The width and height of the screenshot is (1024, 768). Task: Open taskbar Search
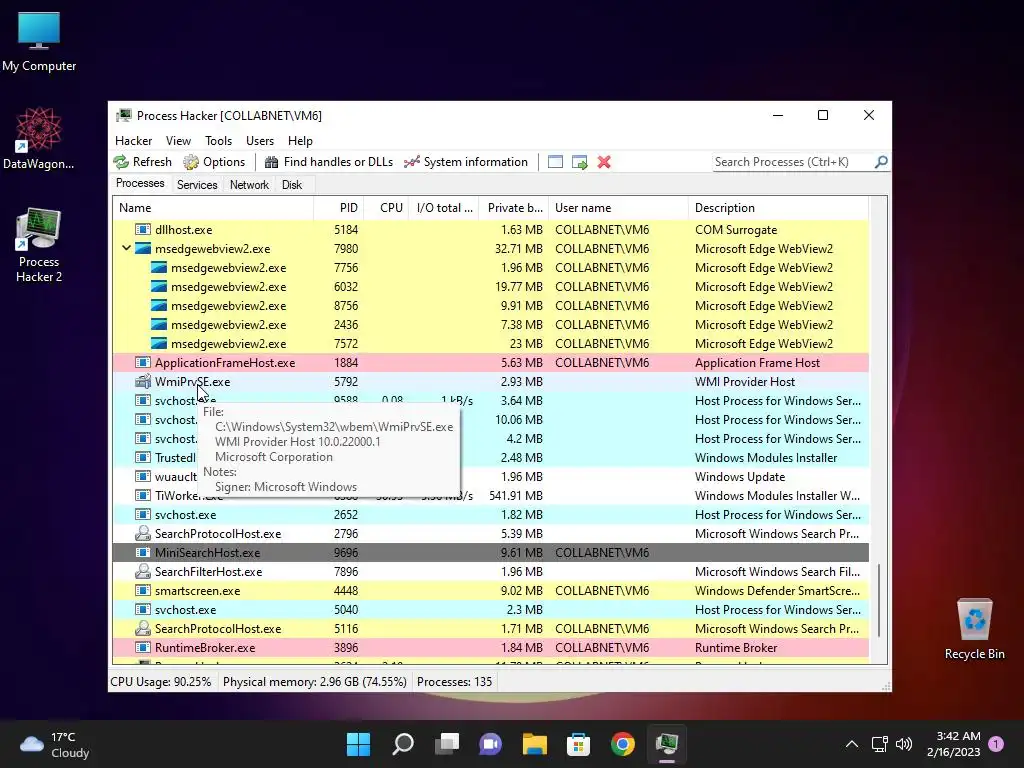(x=403, y=744)
